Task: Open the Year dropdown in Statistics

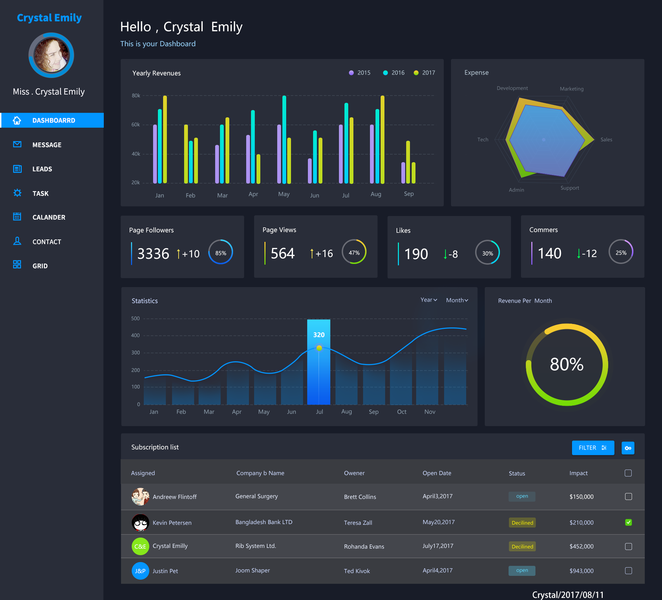Action: point(429,300)
